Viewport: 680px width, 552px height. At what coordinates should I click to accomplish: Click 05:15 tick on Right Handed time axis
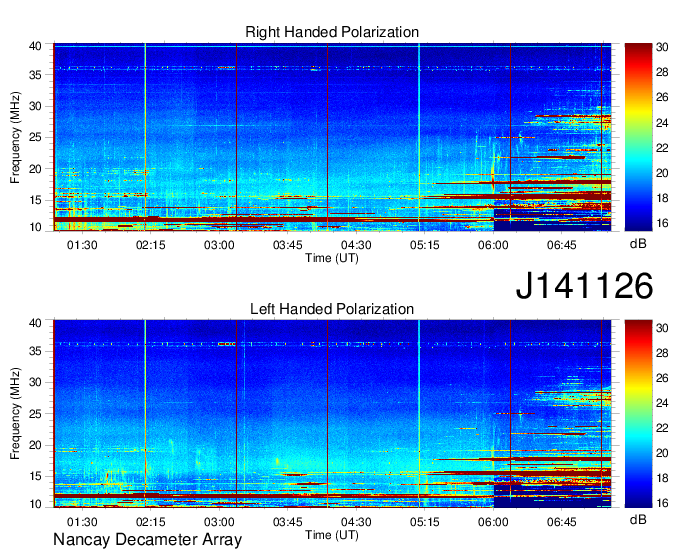point(425,245)
